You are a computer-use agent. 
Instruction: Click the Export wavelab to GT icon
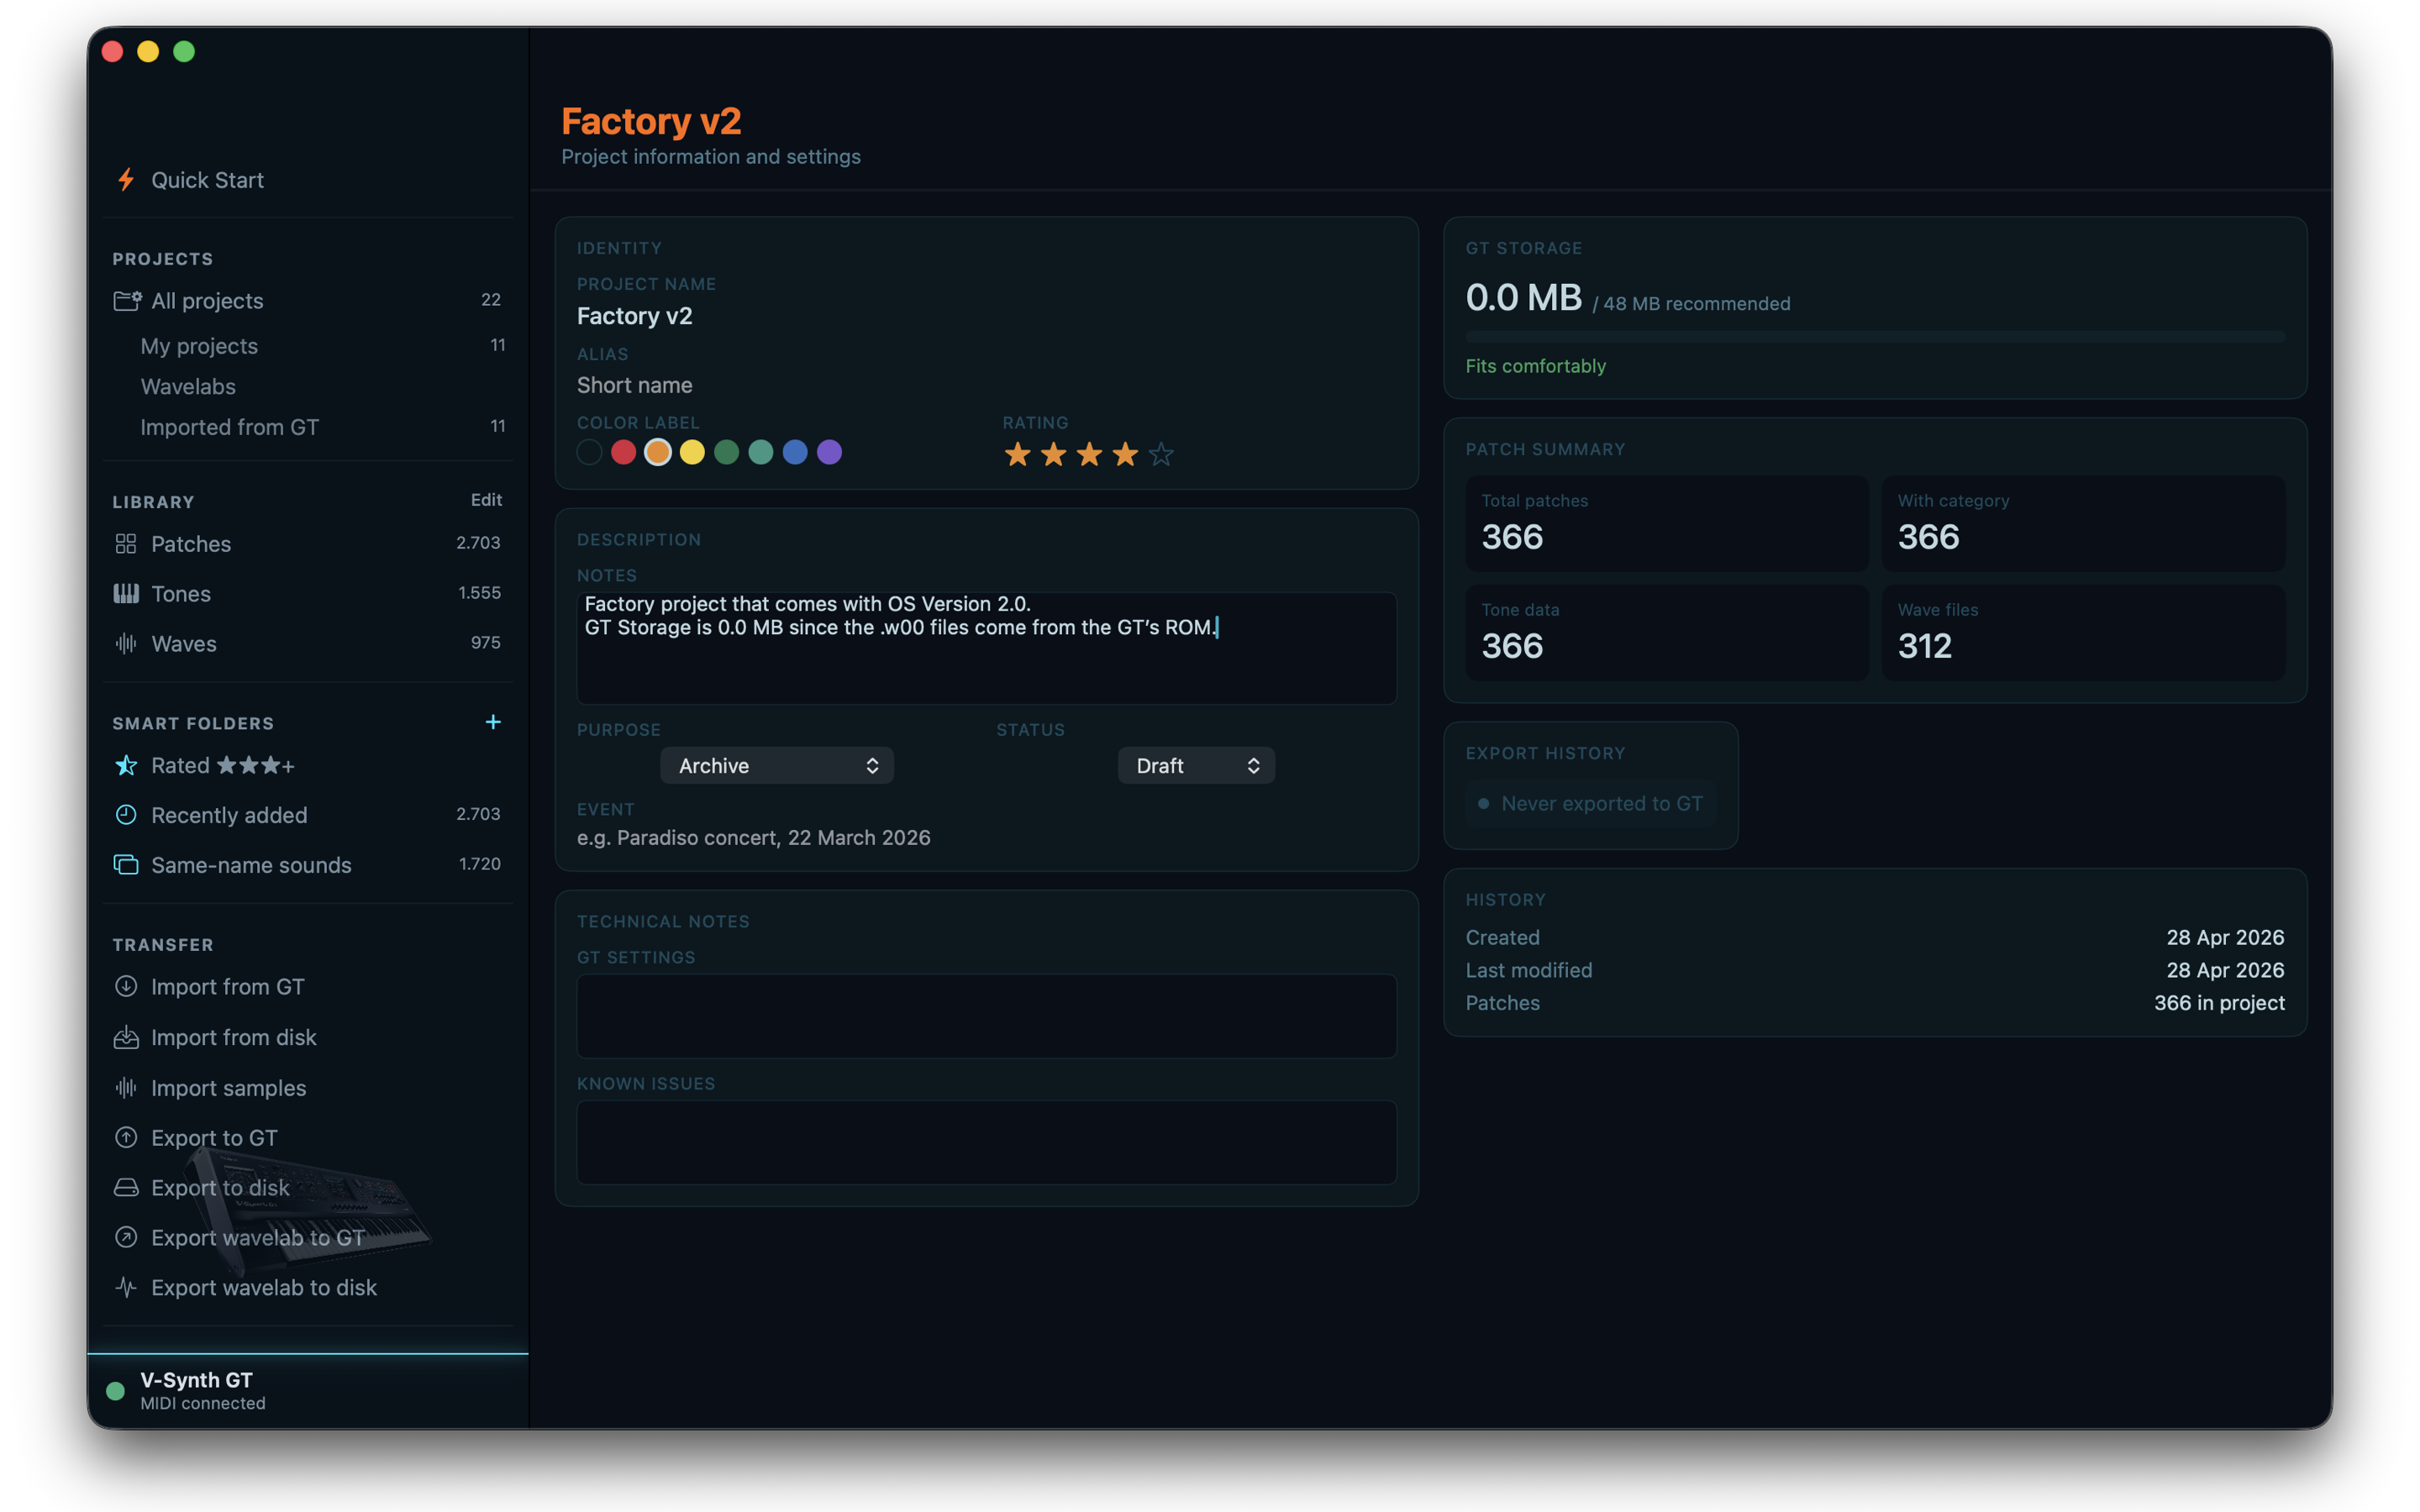[126, 1238]
